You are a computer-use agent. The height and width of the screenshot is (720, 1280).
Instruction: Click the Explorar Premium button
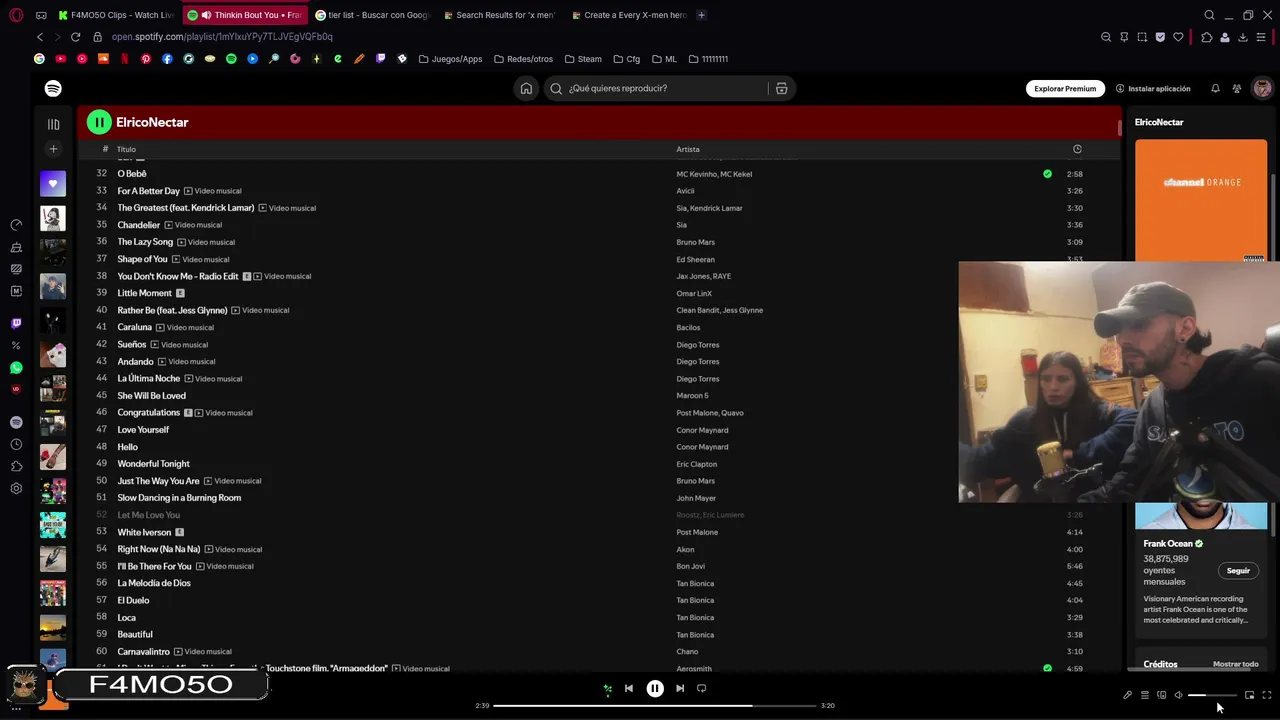point(1065,89)
